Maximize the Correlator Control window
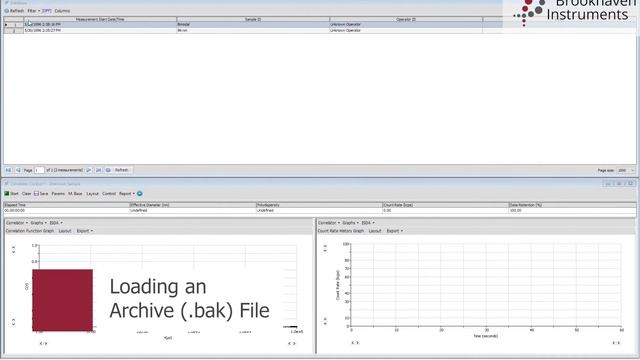This screenshot has width=640, height=360. pos(620,184)
